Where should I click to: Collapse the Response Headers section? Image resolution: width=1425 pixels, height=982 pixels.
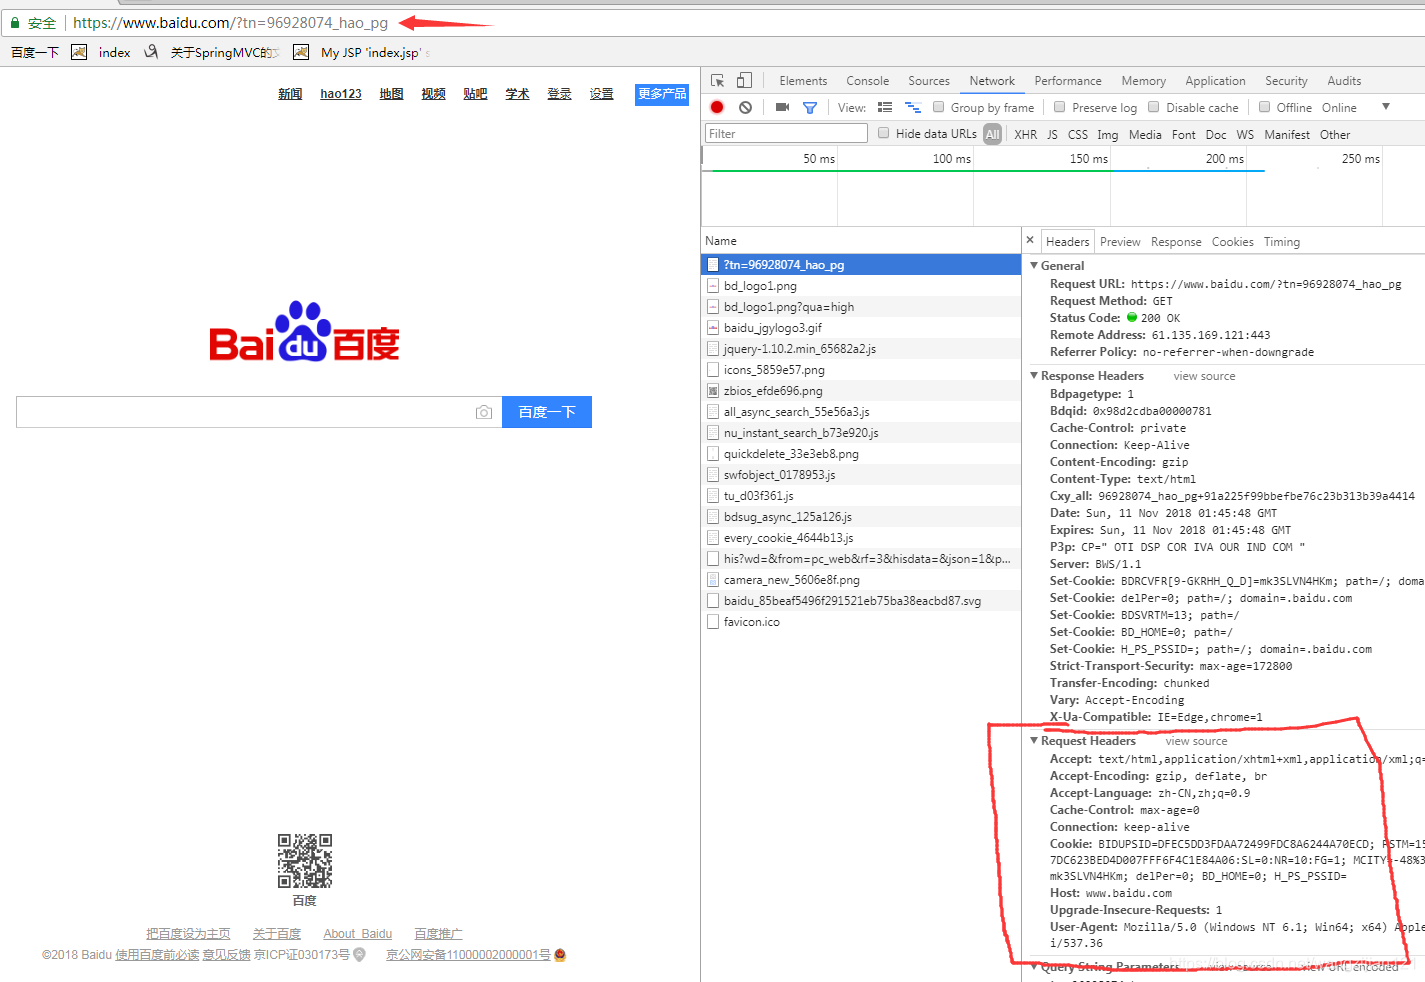(x=1034, y=376)
